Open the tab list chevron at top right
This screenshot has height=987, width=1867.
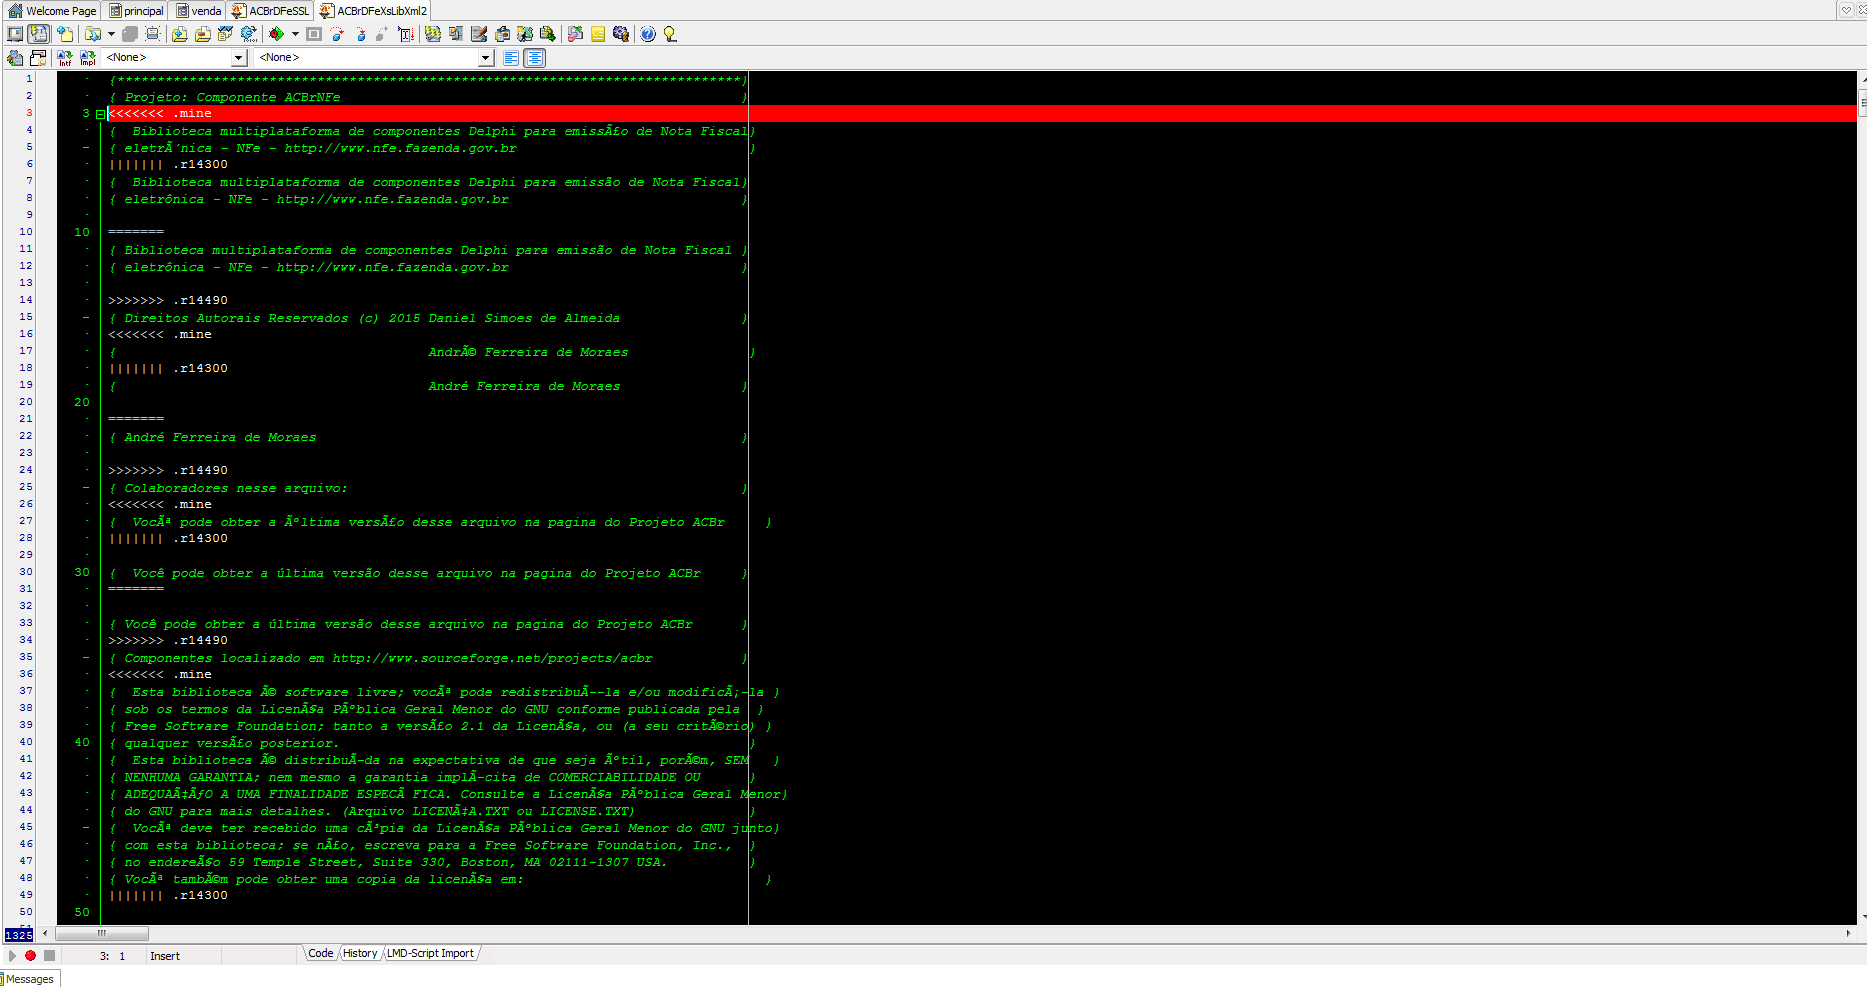click(1846, 10)
